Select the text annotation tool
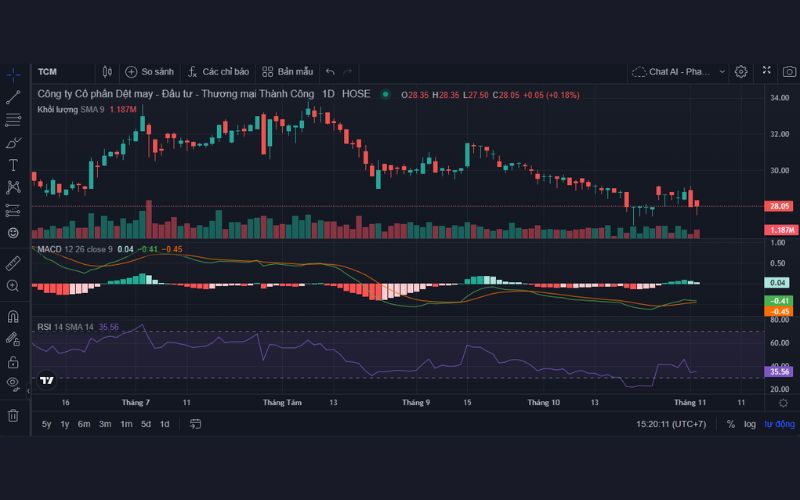The width and height of the screenshot is (800, 500). [x=13, y=165]
